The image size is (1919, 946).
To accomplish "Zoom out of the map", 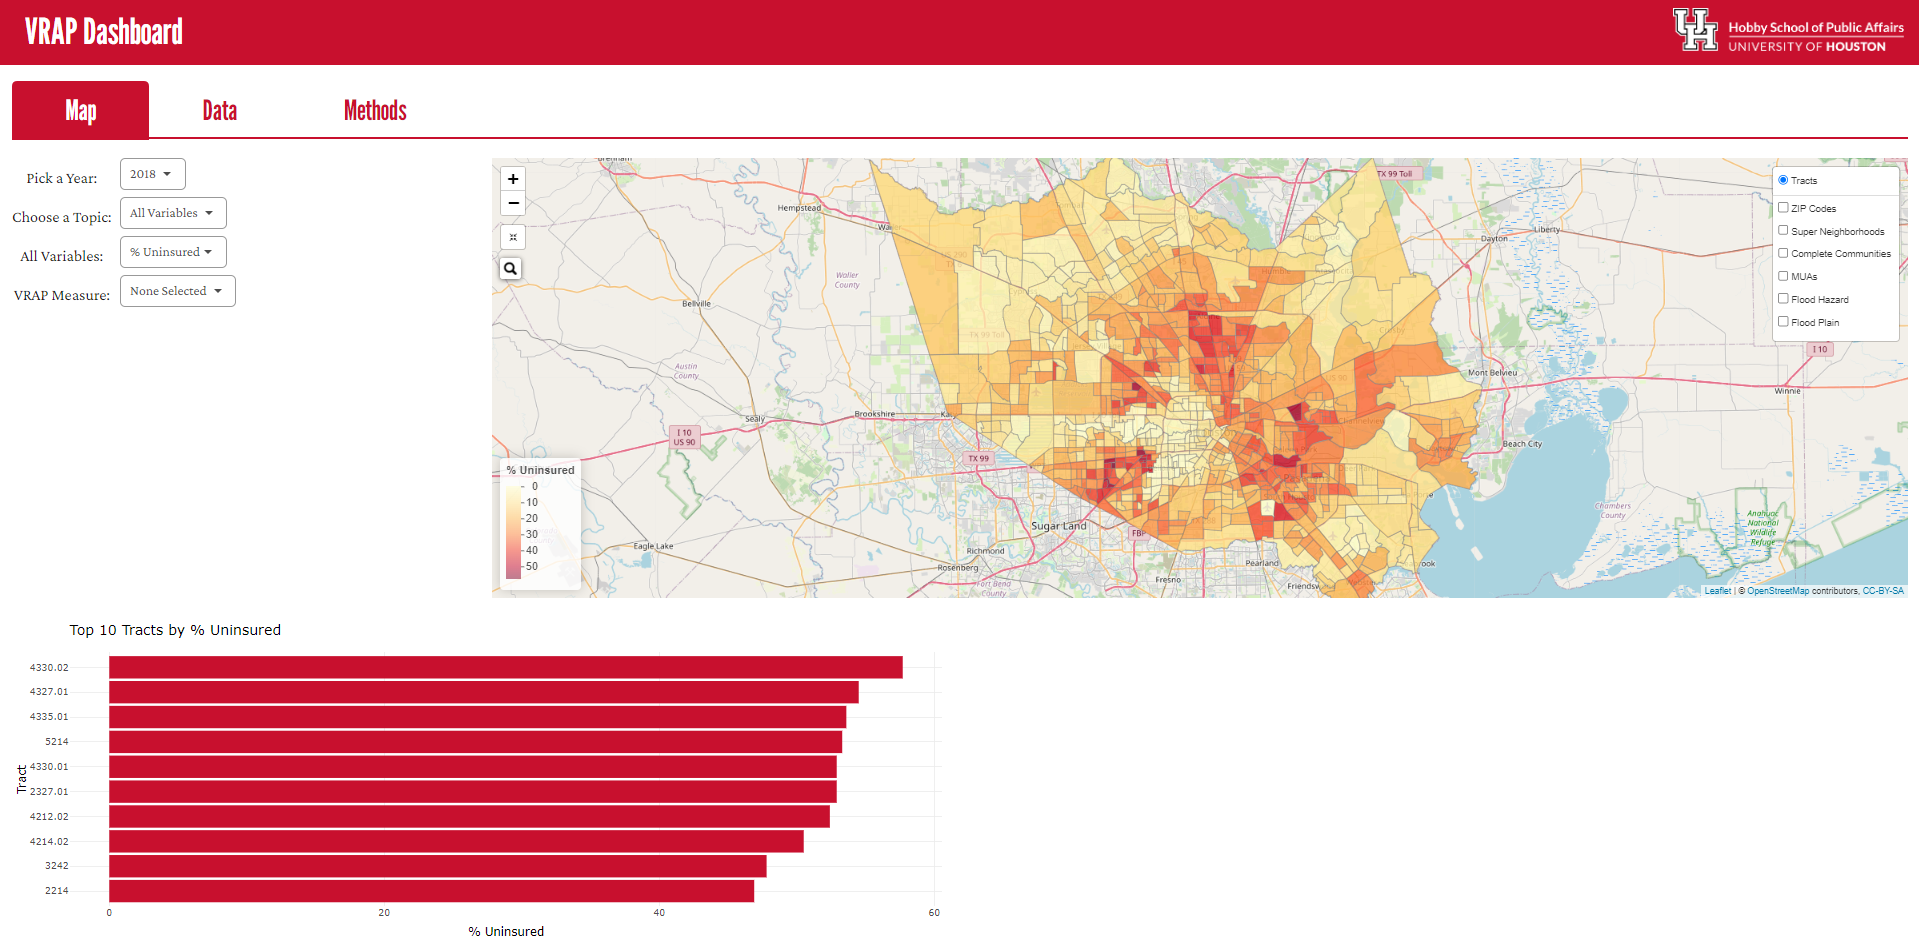I will point(513,203).
